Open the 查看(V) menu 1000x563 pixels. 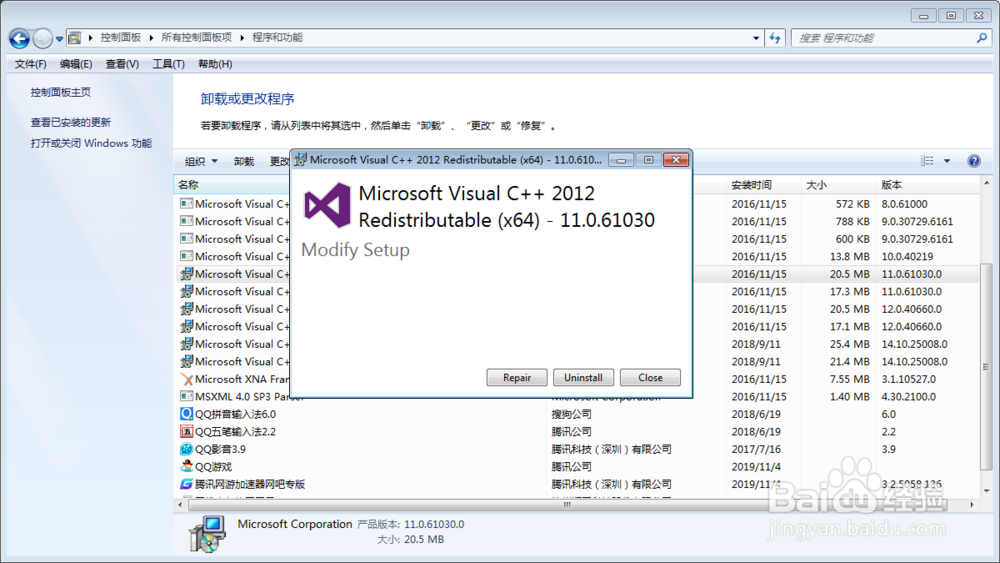coord(122,64)
